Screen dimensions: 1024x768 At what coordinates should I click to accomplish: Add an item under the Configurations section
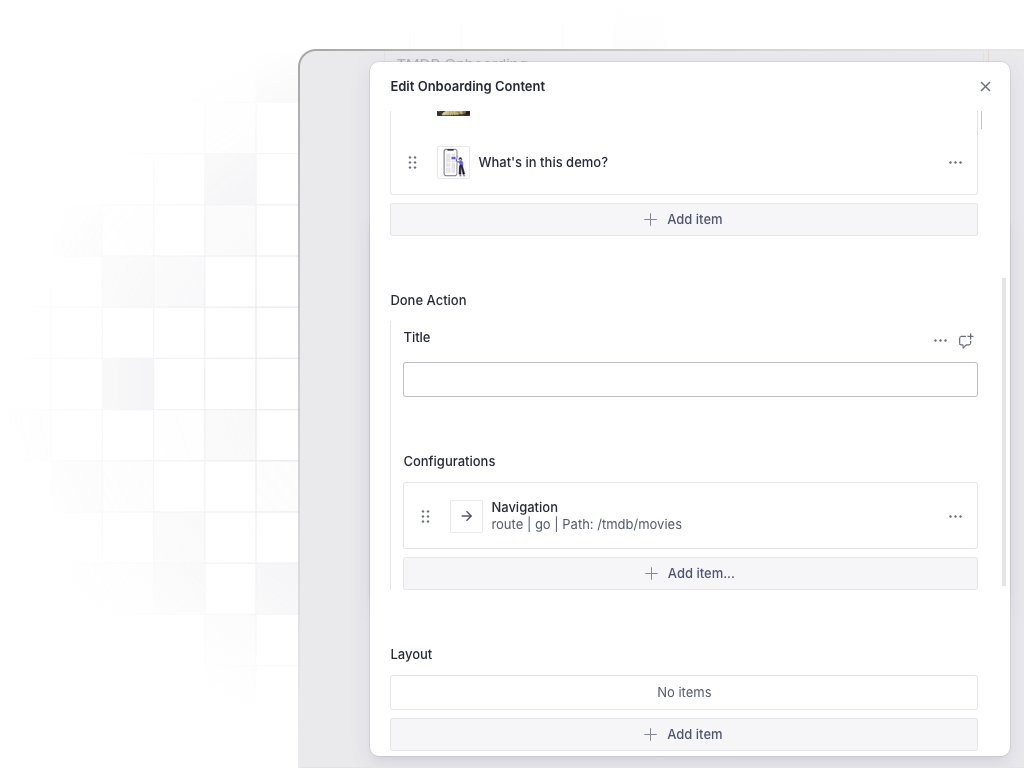[690, 573]
